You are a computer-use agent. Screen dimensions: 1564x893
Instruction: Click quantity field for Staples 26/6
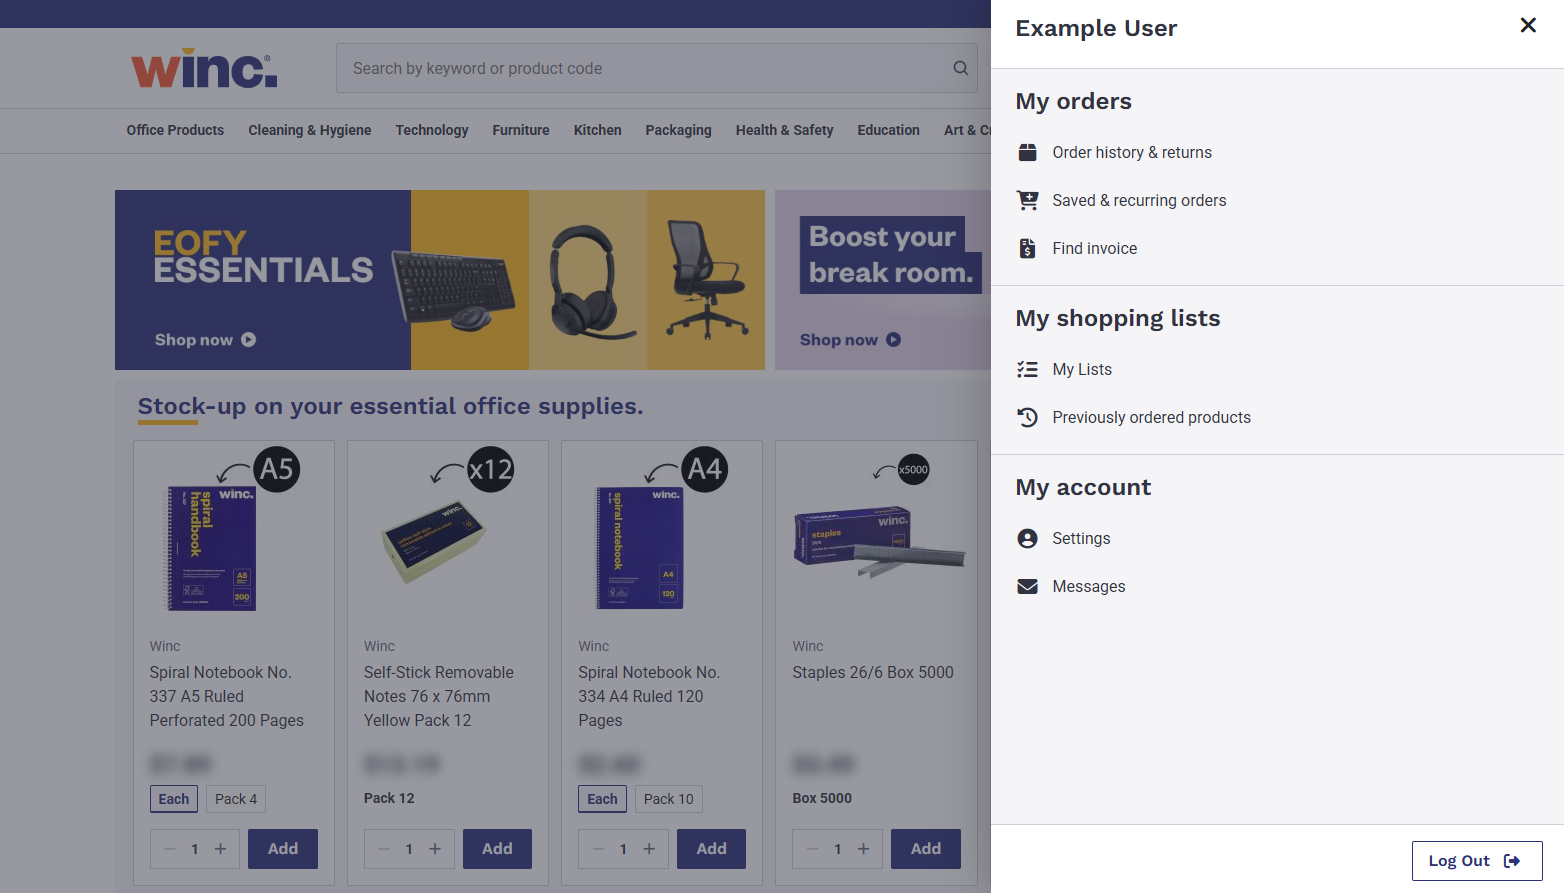(837, 849)
